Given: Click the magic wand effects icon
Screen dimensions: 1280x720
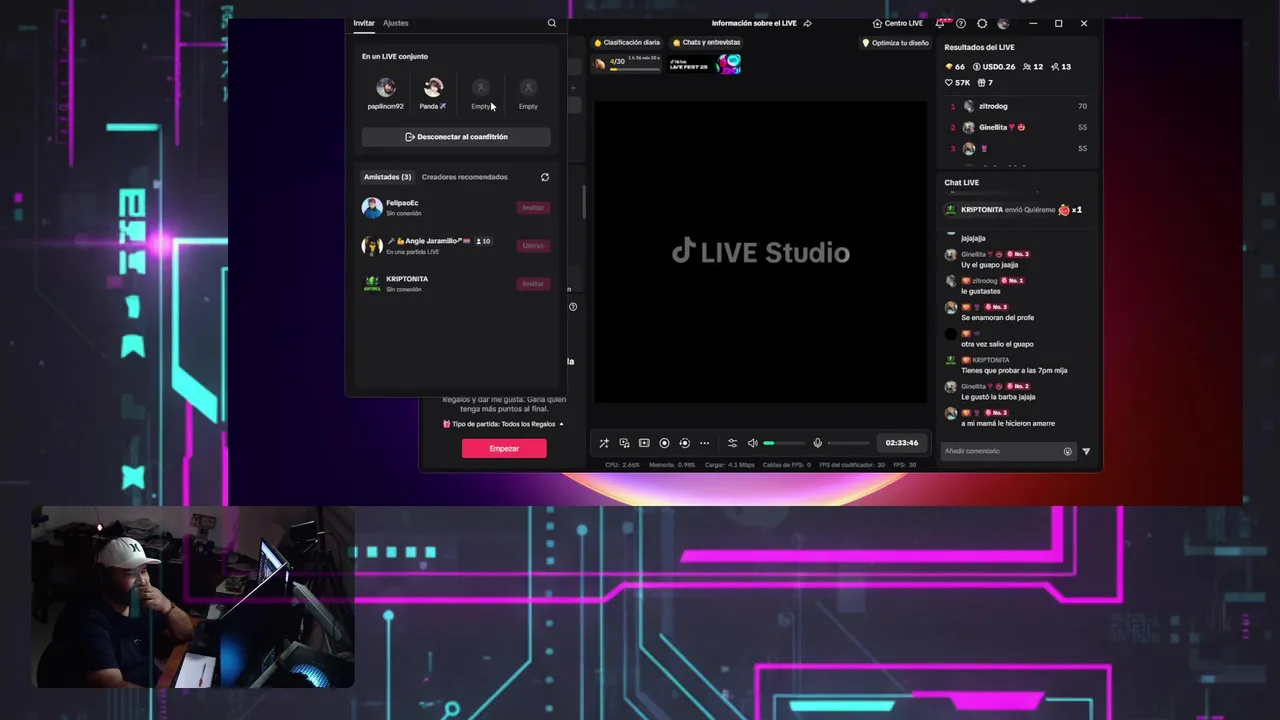Looking at the screenshot, I should [x=604, y=443].
